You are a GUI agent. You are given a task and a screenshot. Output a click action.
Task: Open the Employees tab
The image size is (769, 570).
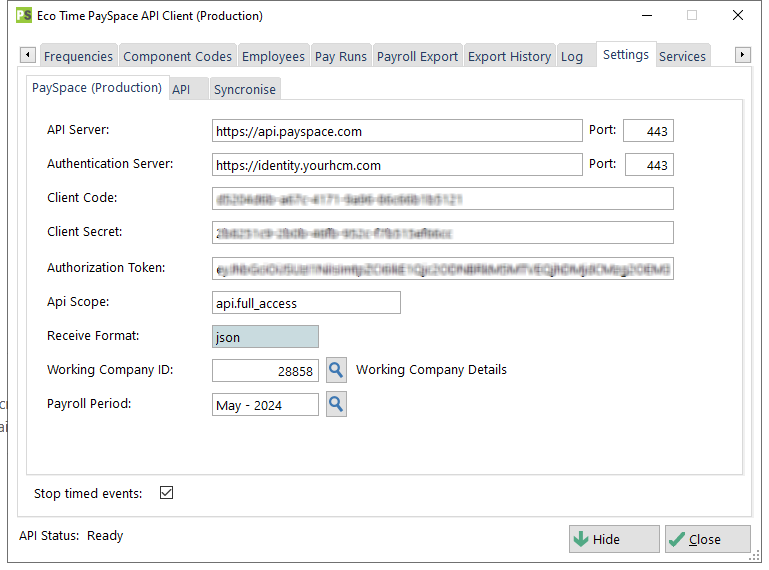[x=273, y=56]
